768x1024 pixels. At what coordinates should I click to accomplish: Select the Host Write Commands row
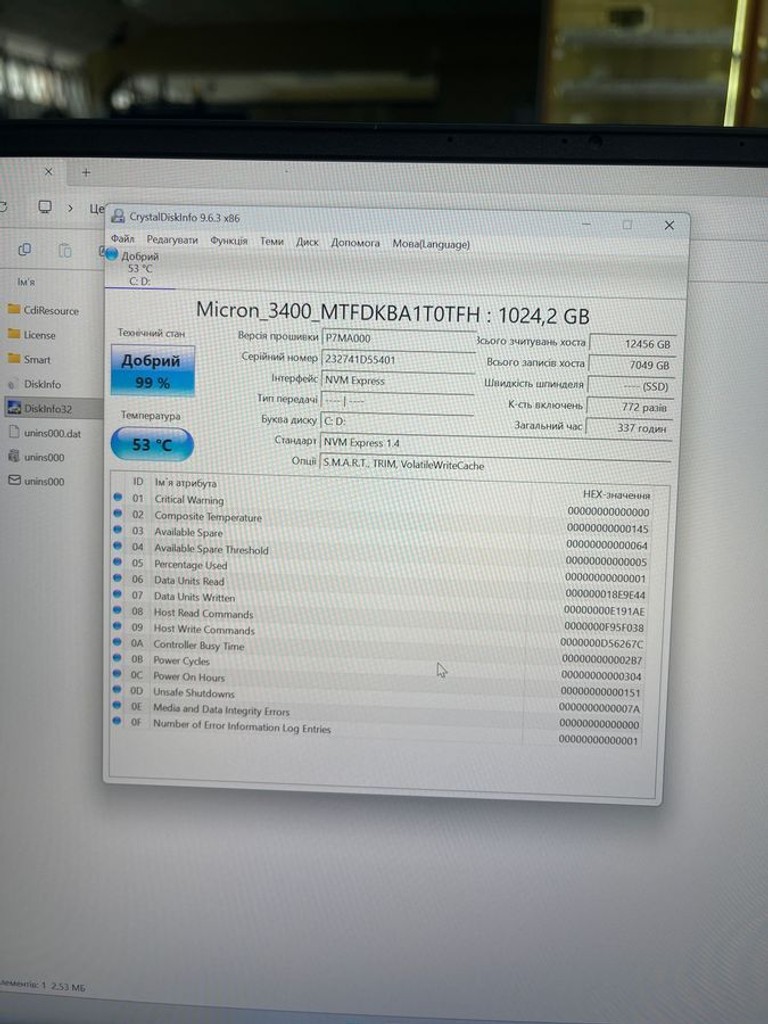[378, 634]
